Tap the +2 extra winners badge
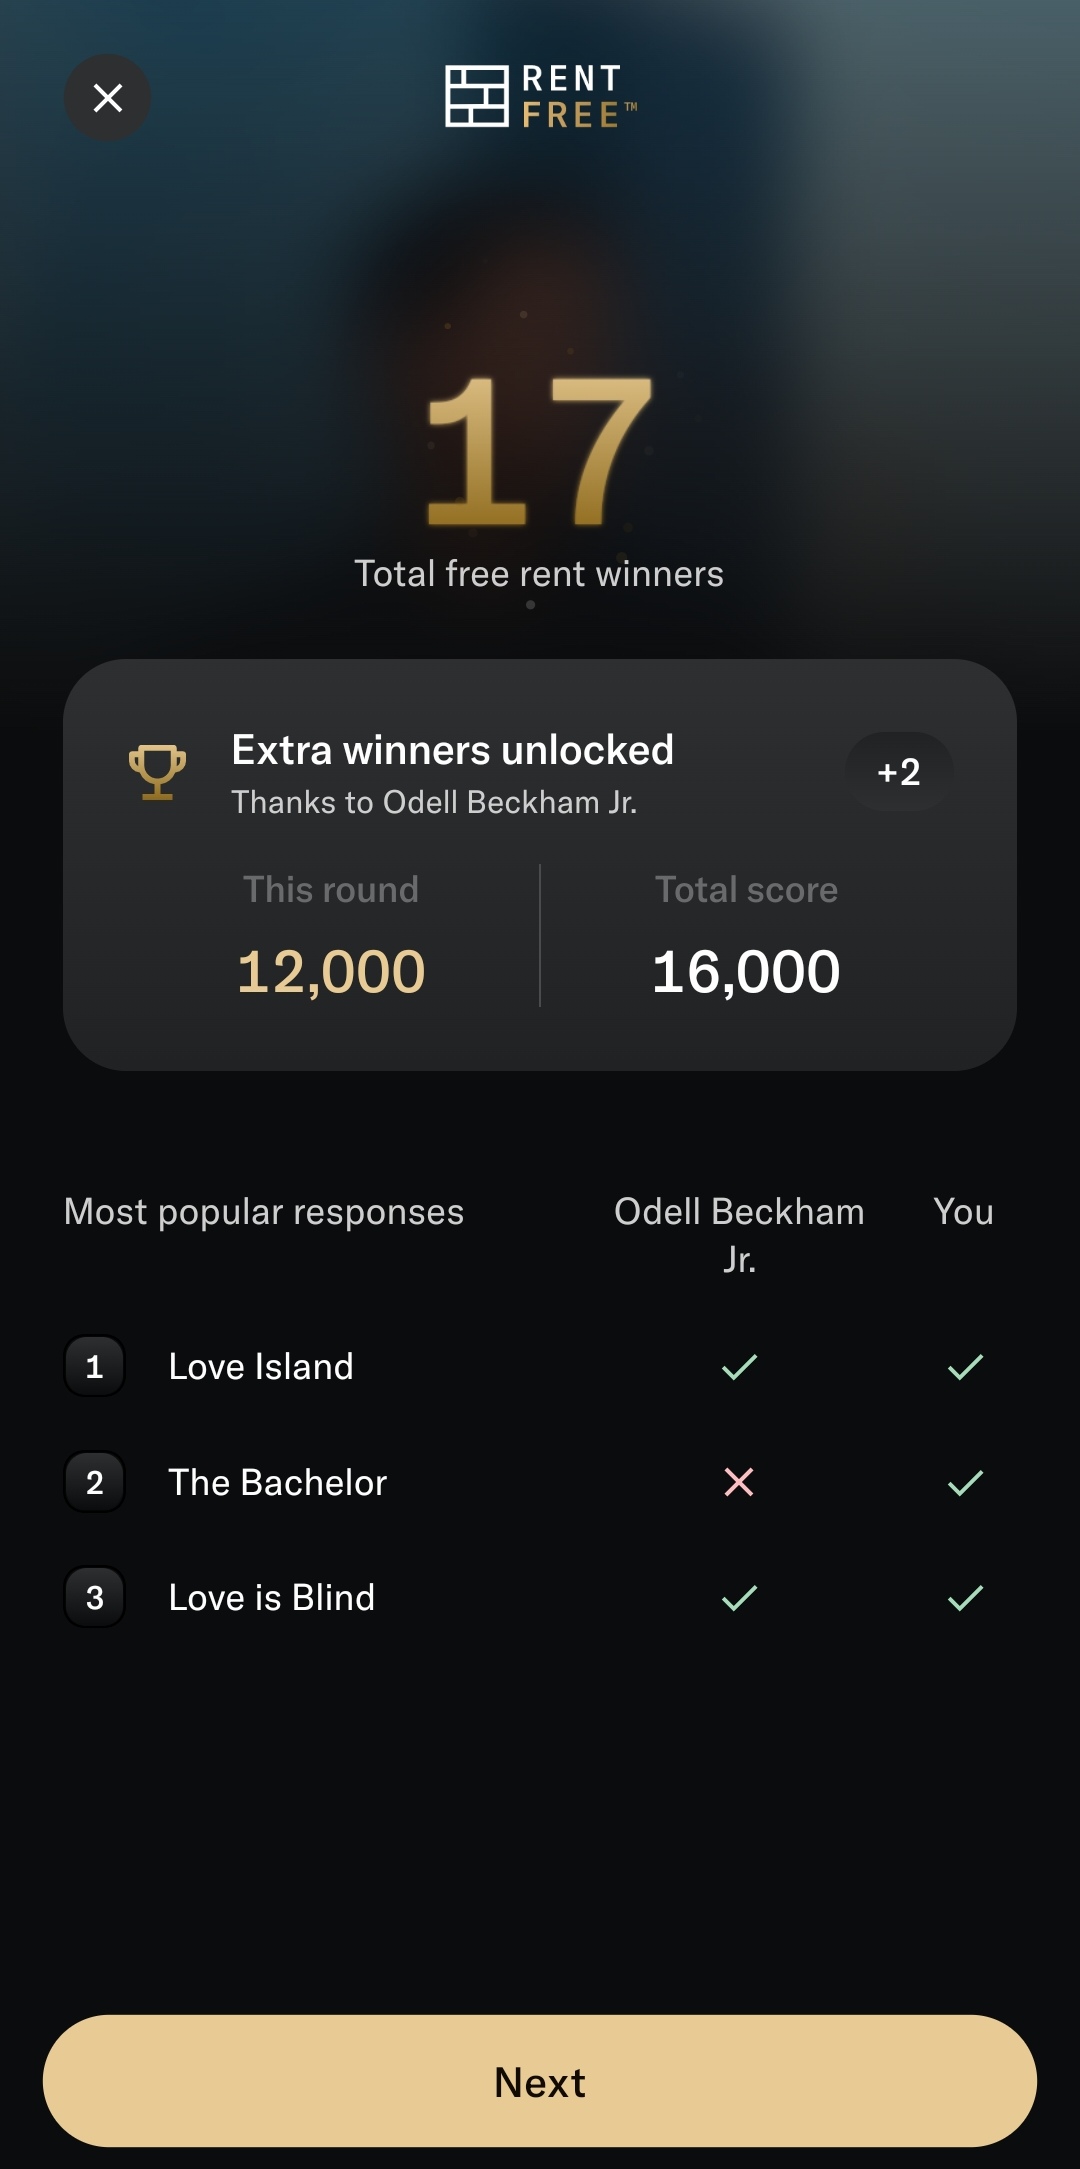This screenshot has height=2169, width=1080. click(898, 772)
